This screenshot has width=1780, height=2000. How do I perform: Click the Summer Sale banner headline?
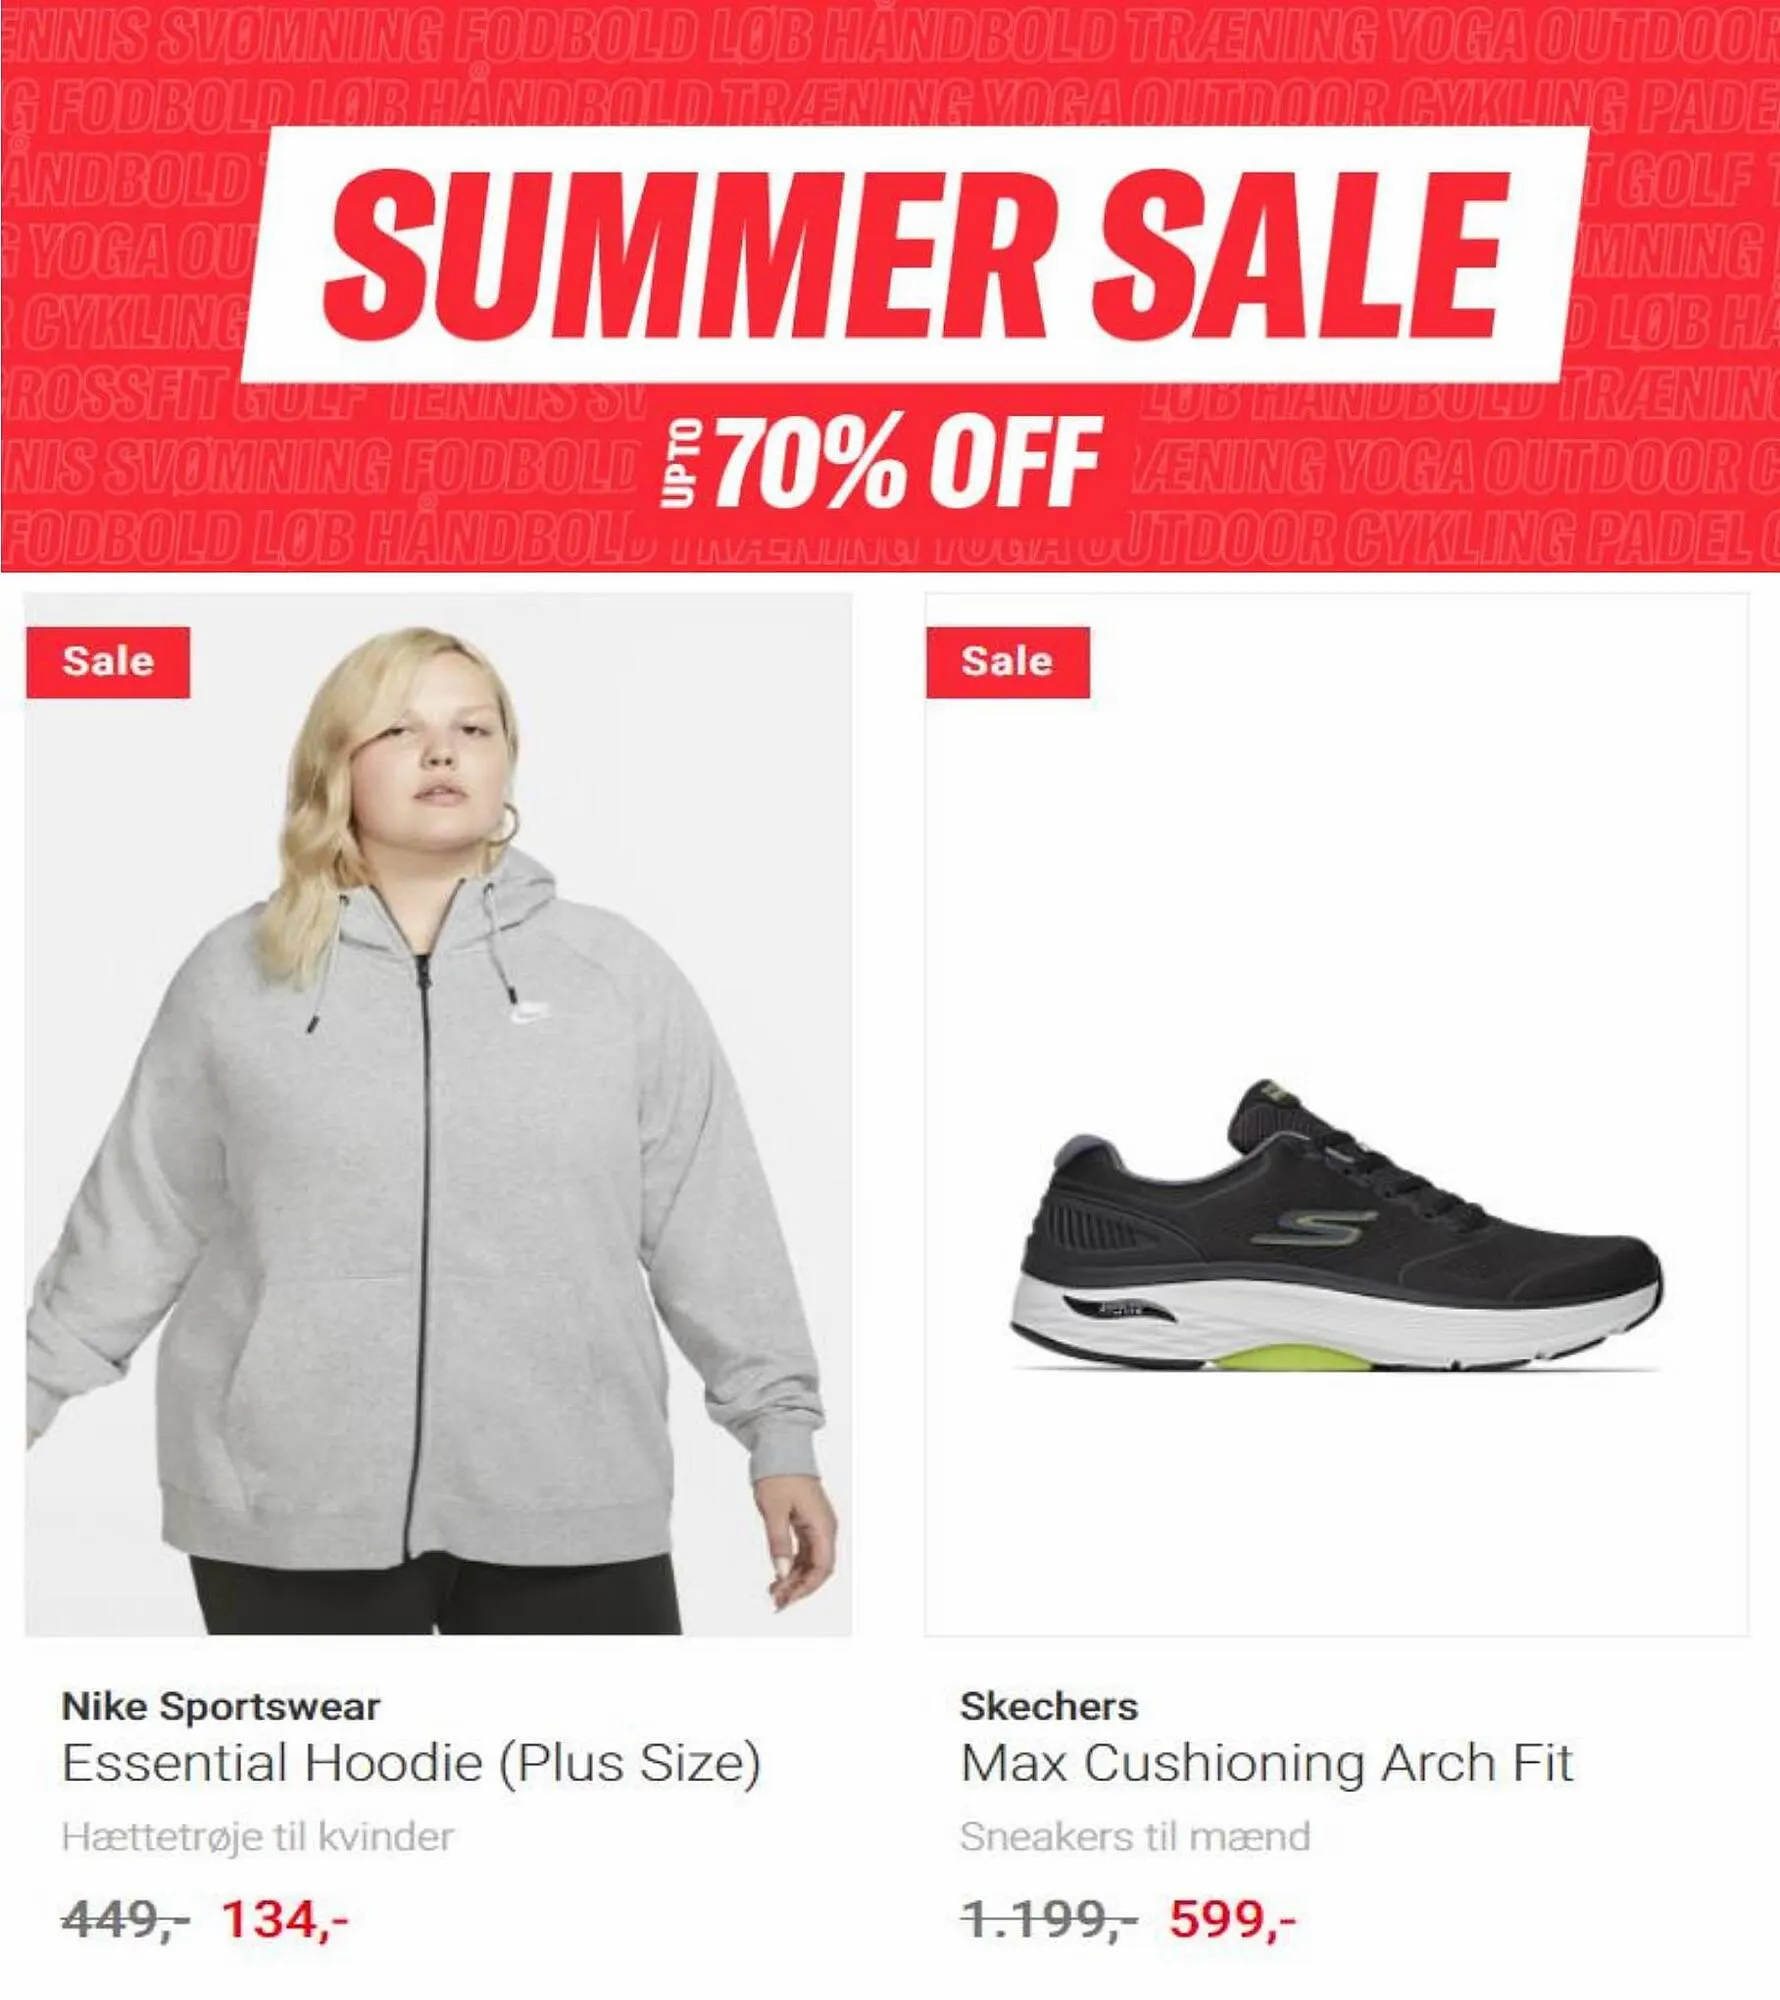(915, 255)
